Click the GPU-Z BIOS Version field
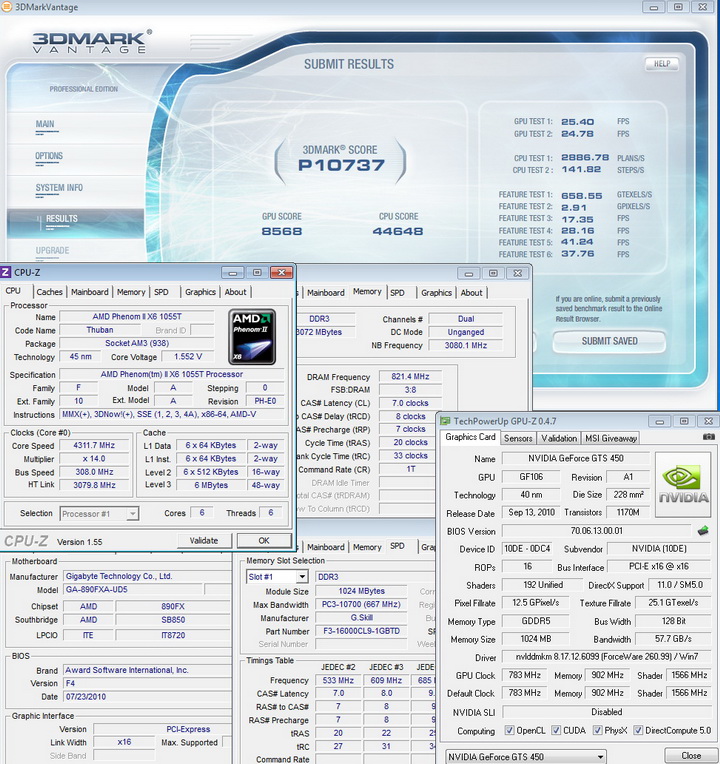 click(597, 531)
